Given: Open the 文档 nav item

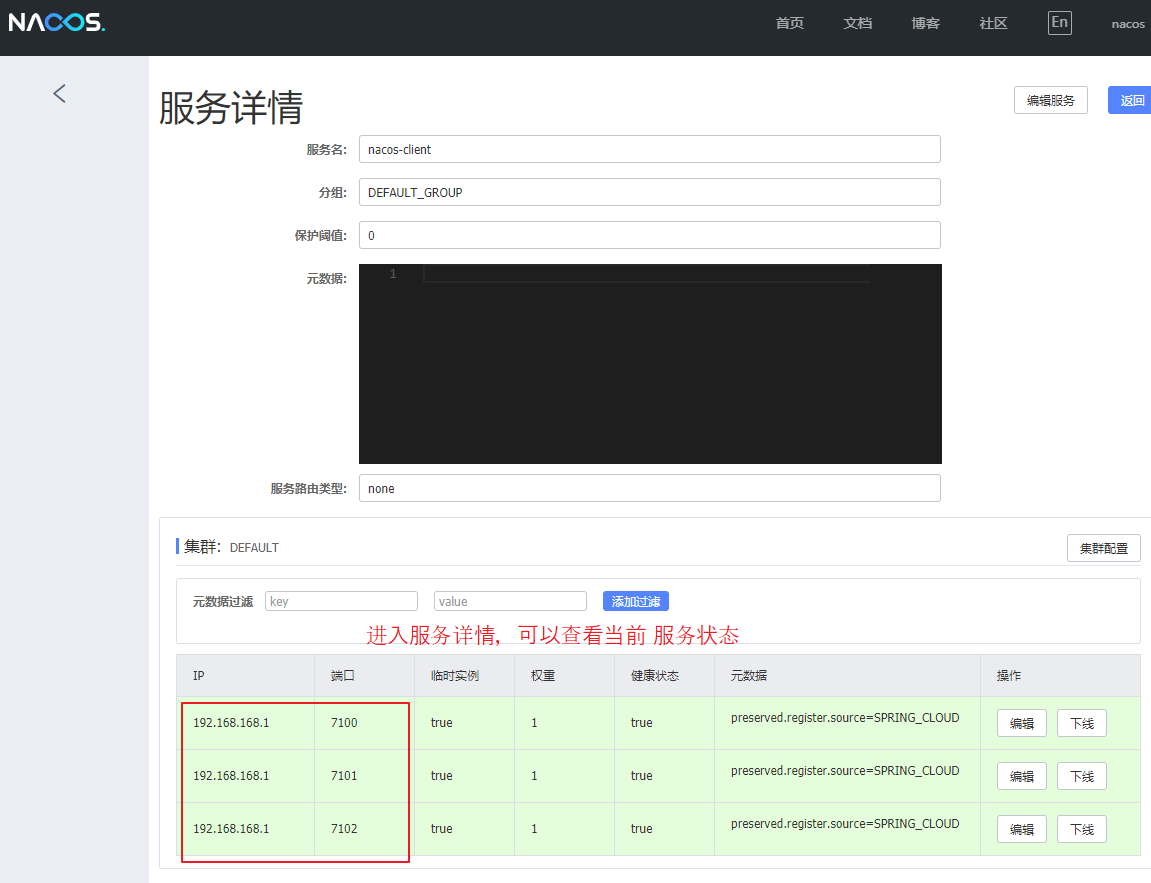Looking at the screenshot, I should (x=857, y=23).
